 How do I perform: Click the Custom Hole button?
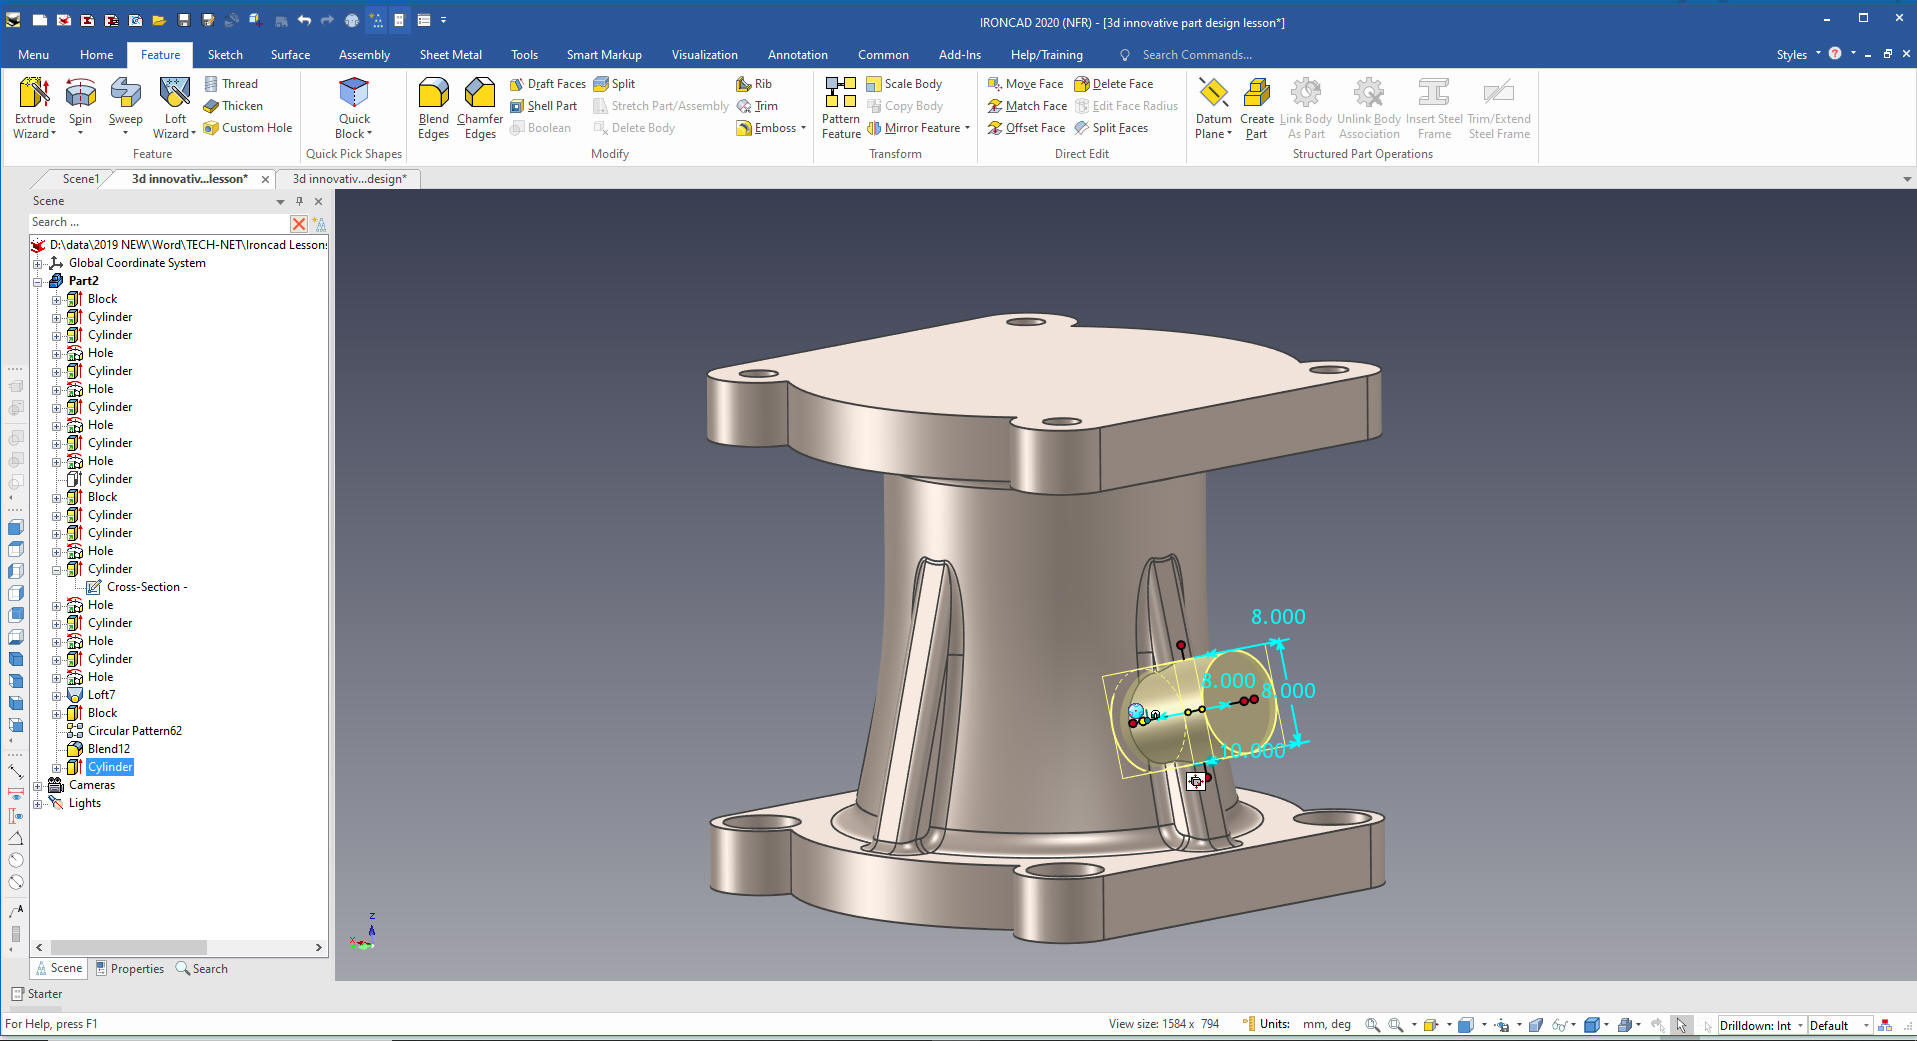point(248,128)
